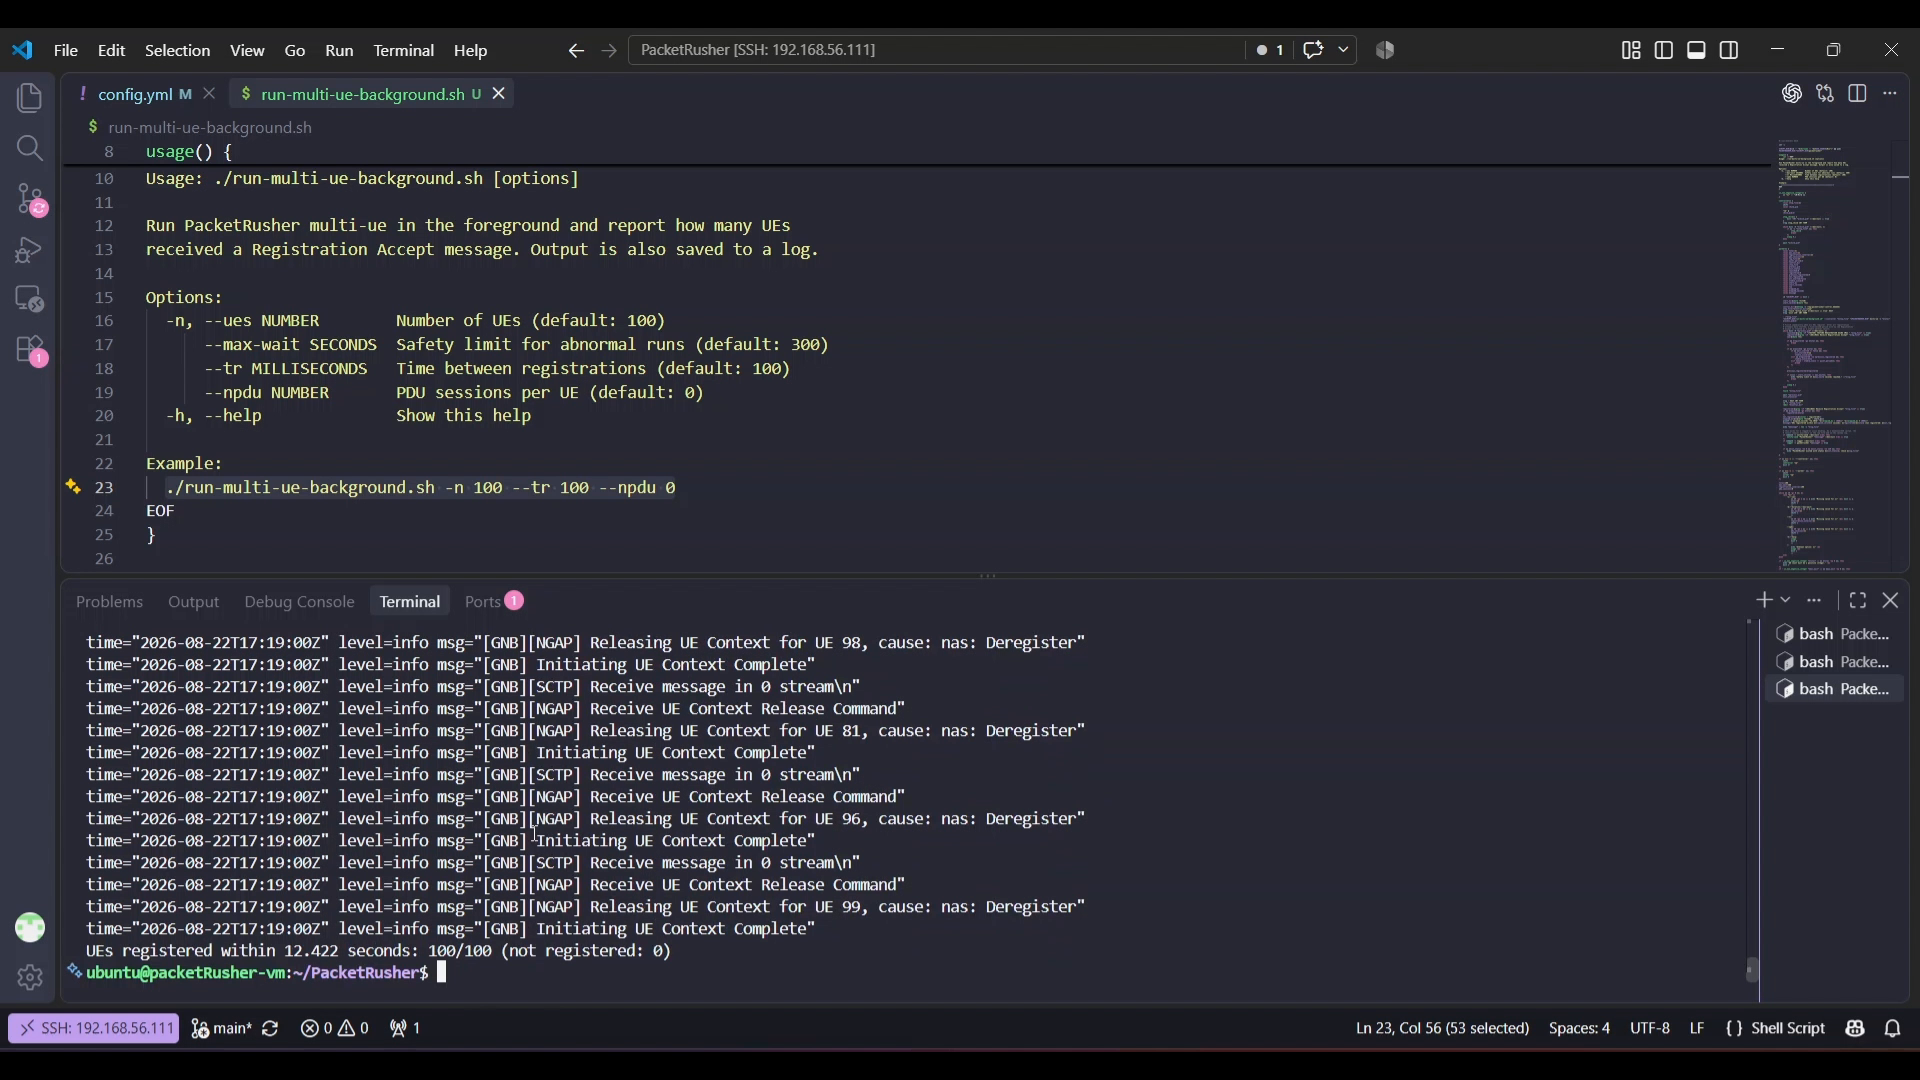Click the PacketRusher command center search box
This screenshot has height=1080, width=1920.
coord(936,50)
